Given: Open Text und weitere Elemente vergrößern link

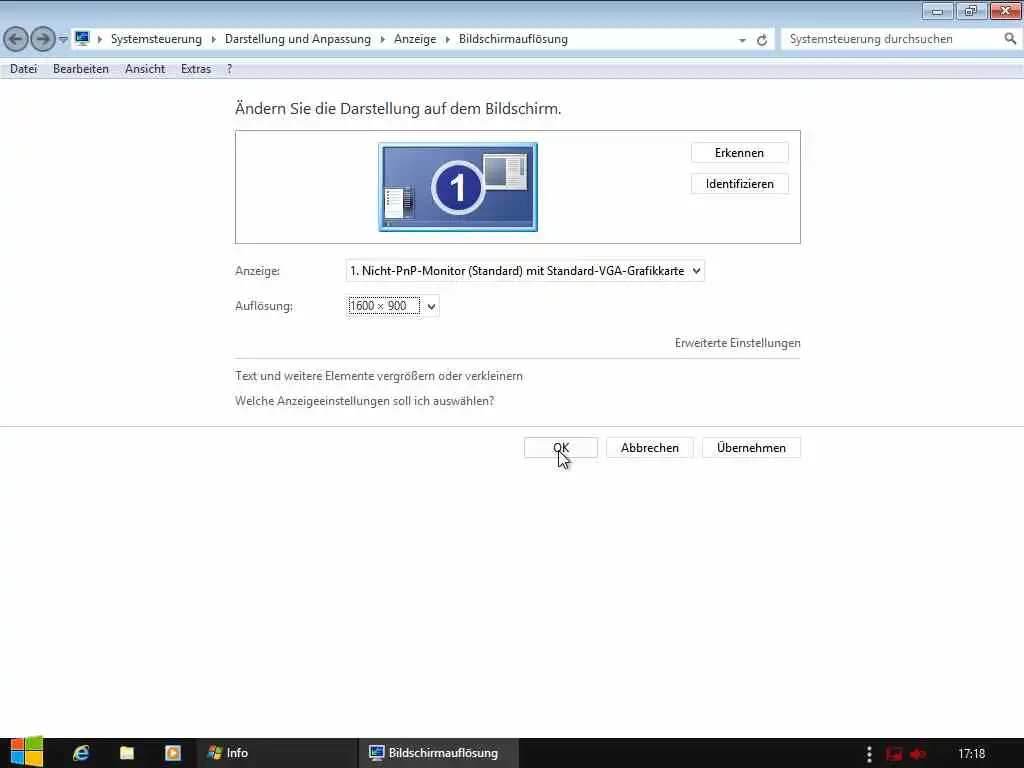Looking at the screenshot, I should tap(379, 376).
